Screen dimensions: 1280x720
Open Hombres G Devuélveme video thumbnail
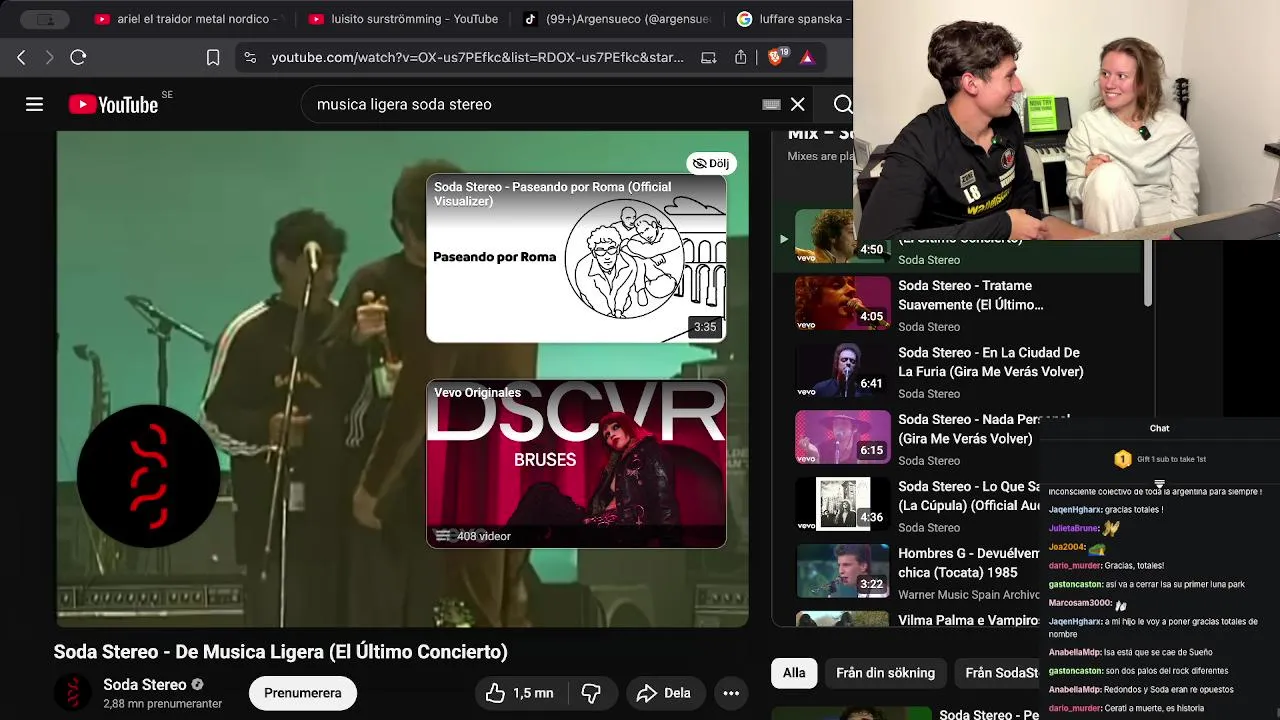(842, 571)
